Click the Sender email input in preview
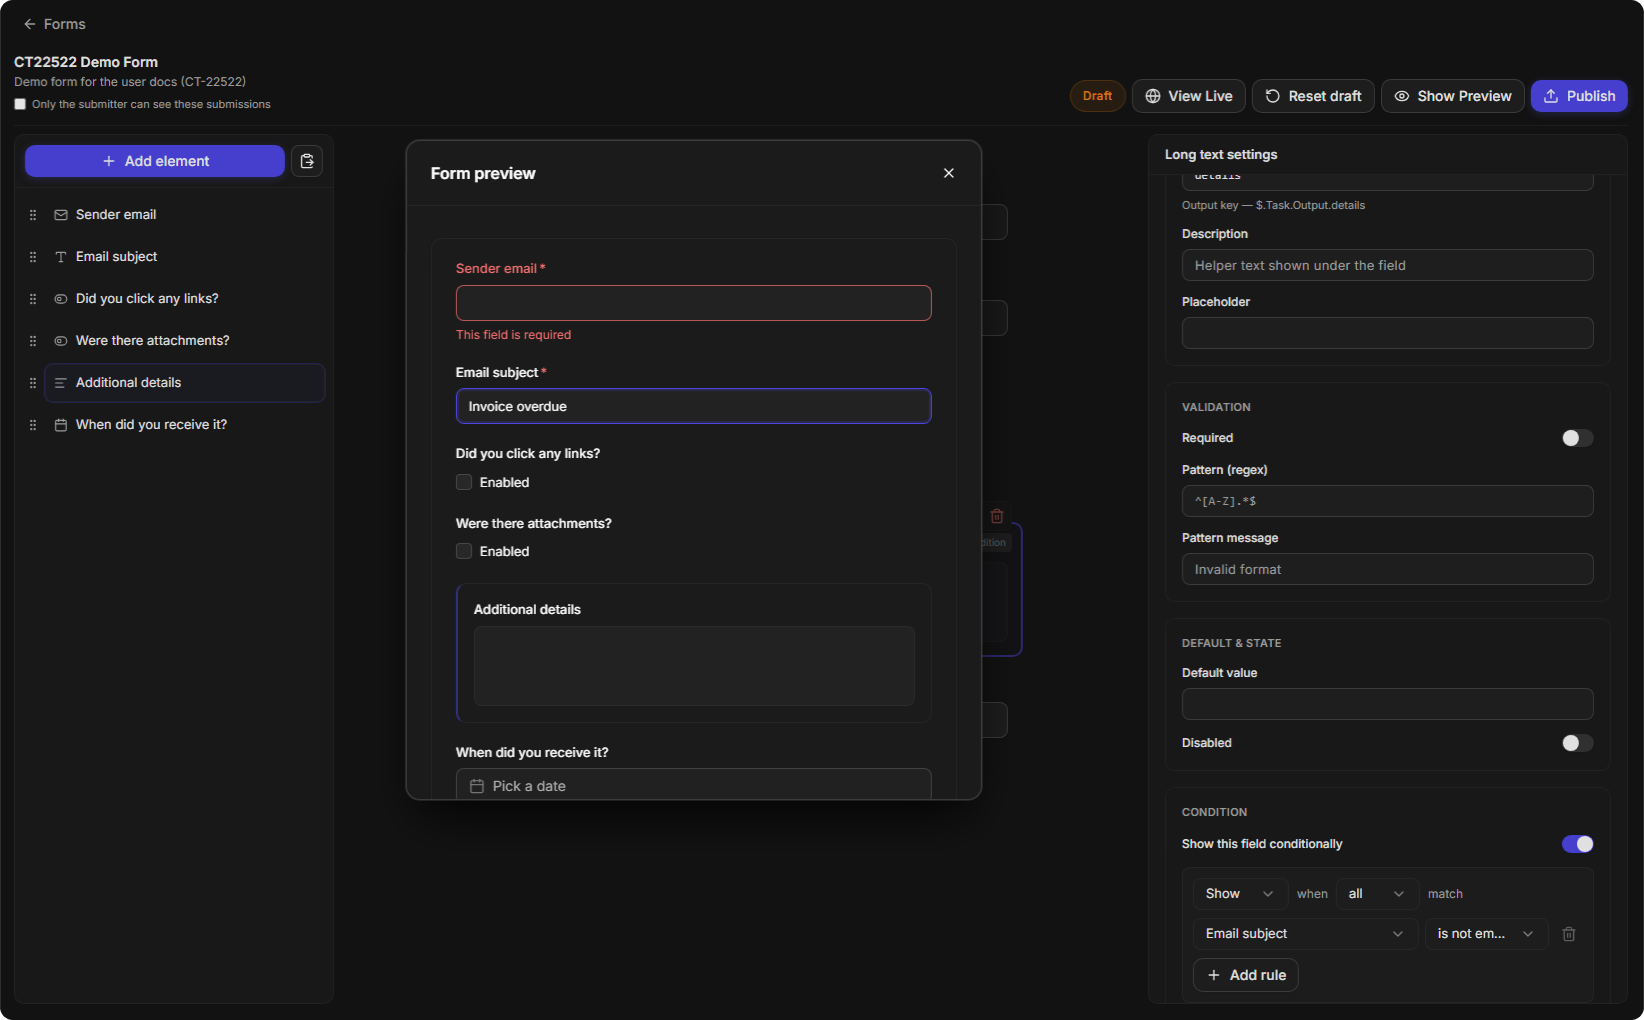The width and height of the screenshot is (1644, 1020). 693,303
